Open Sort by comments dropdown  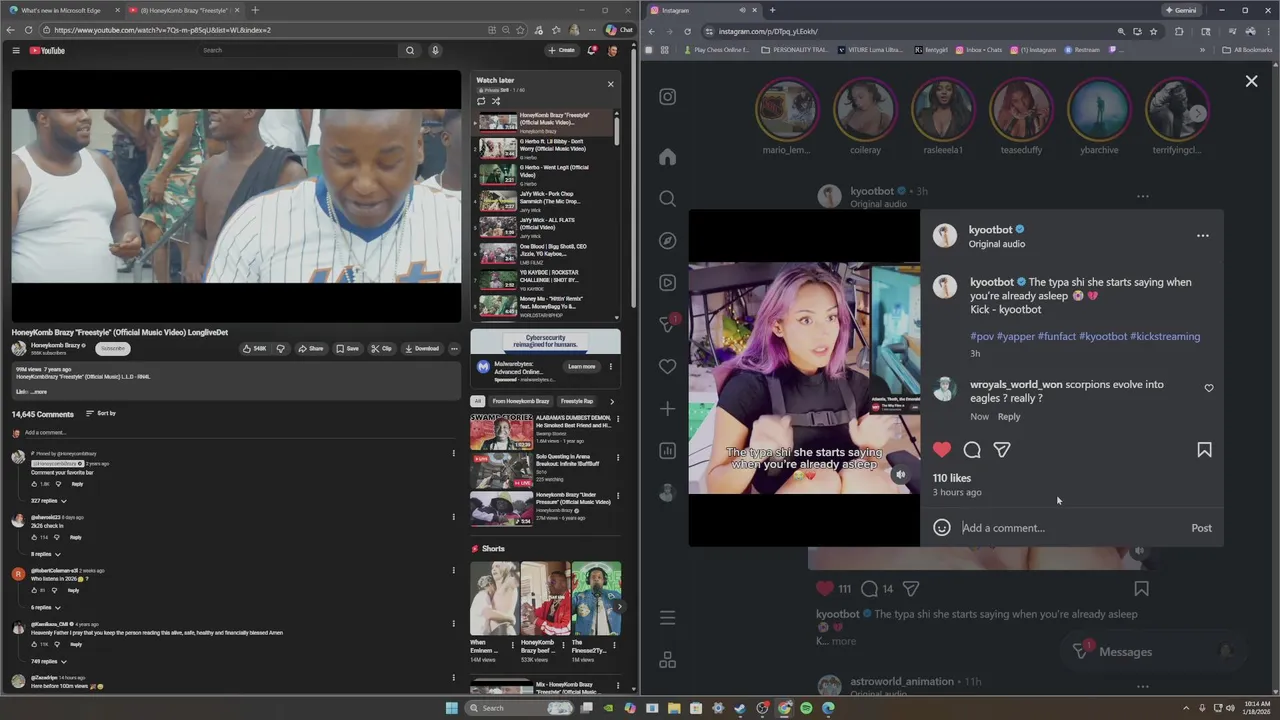(x=100, y=413)
